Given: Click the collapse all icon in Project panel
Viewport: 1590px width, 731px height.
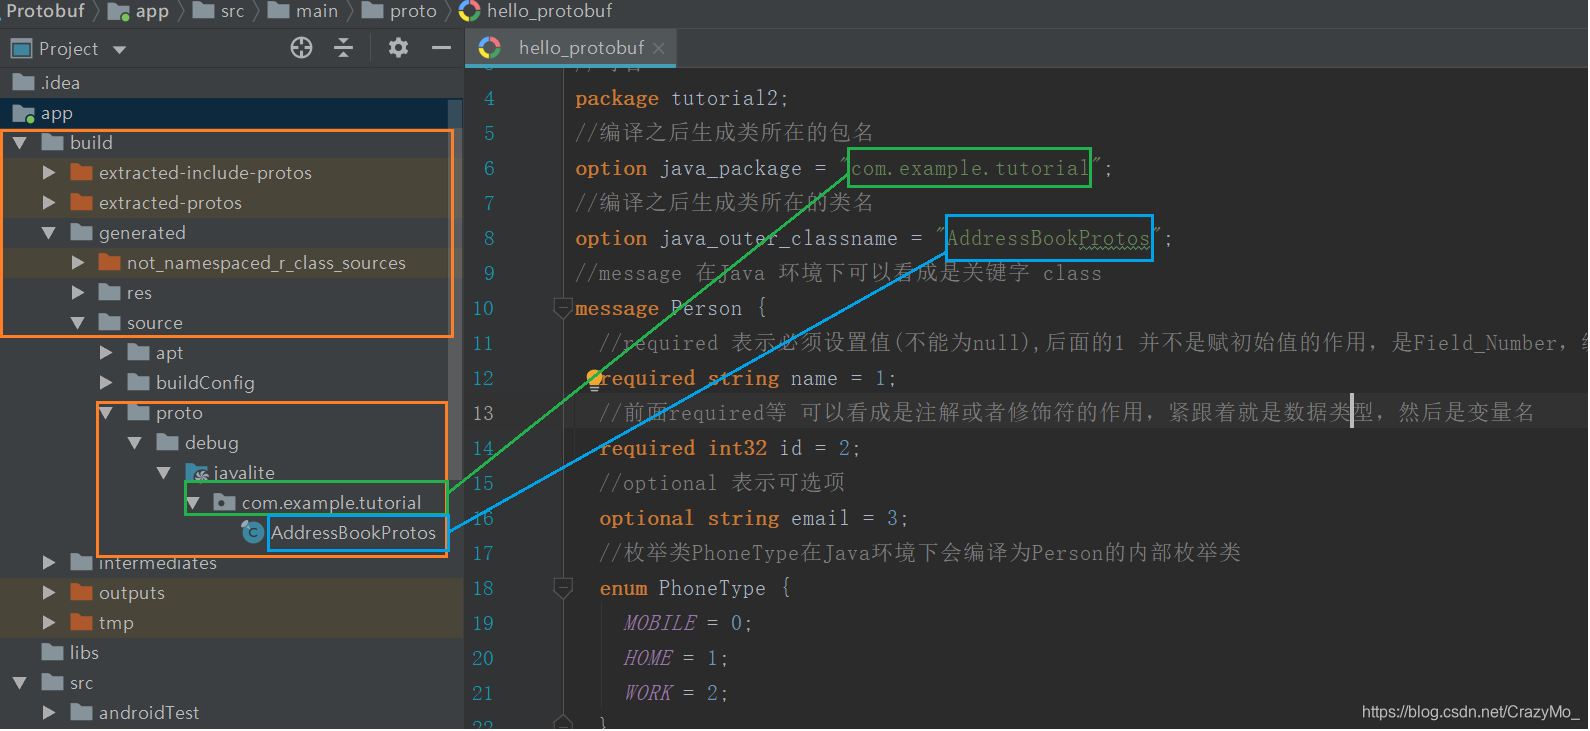Looking at the screenshot, I should pos(344,48).
